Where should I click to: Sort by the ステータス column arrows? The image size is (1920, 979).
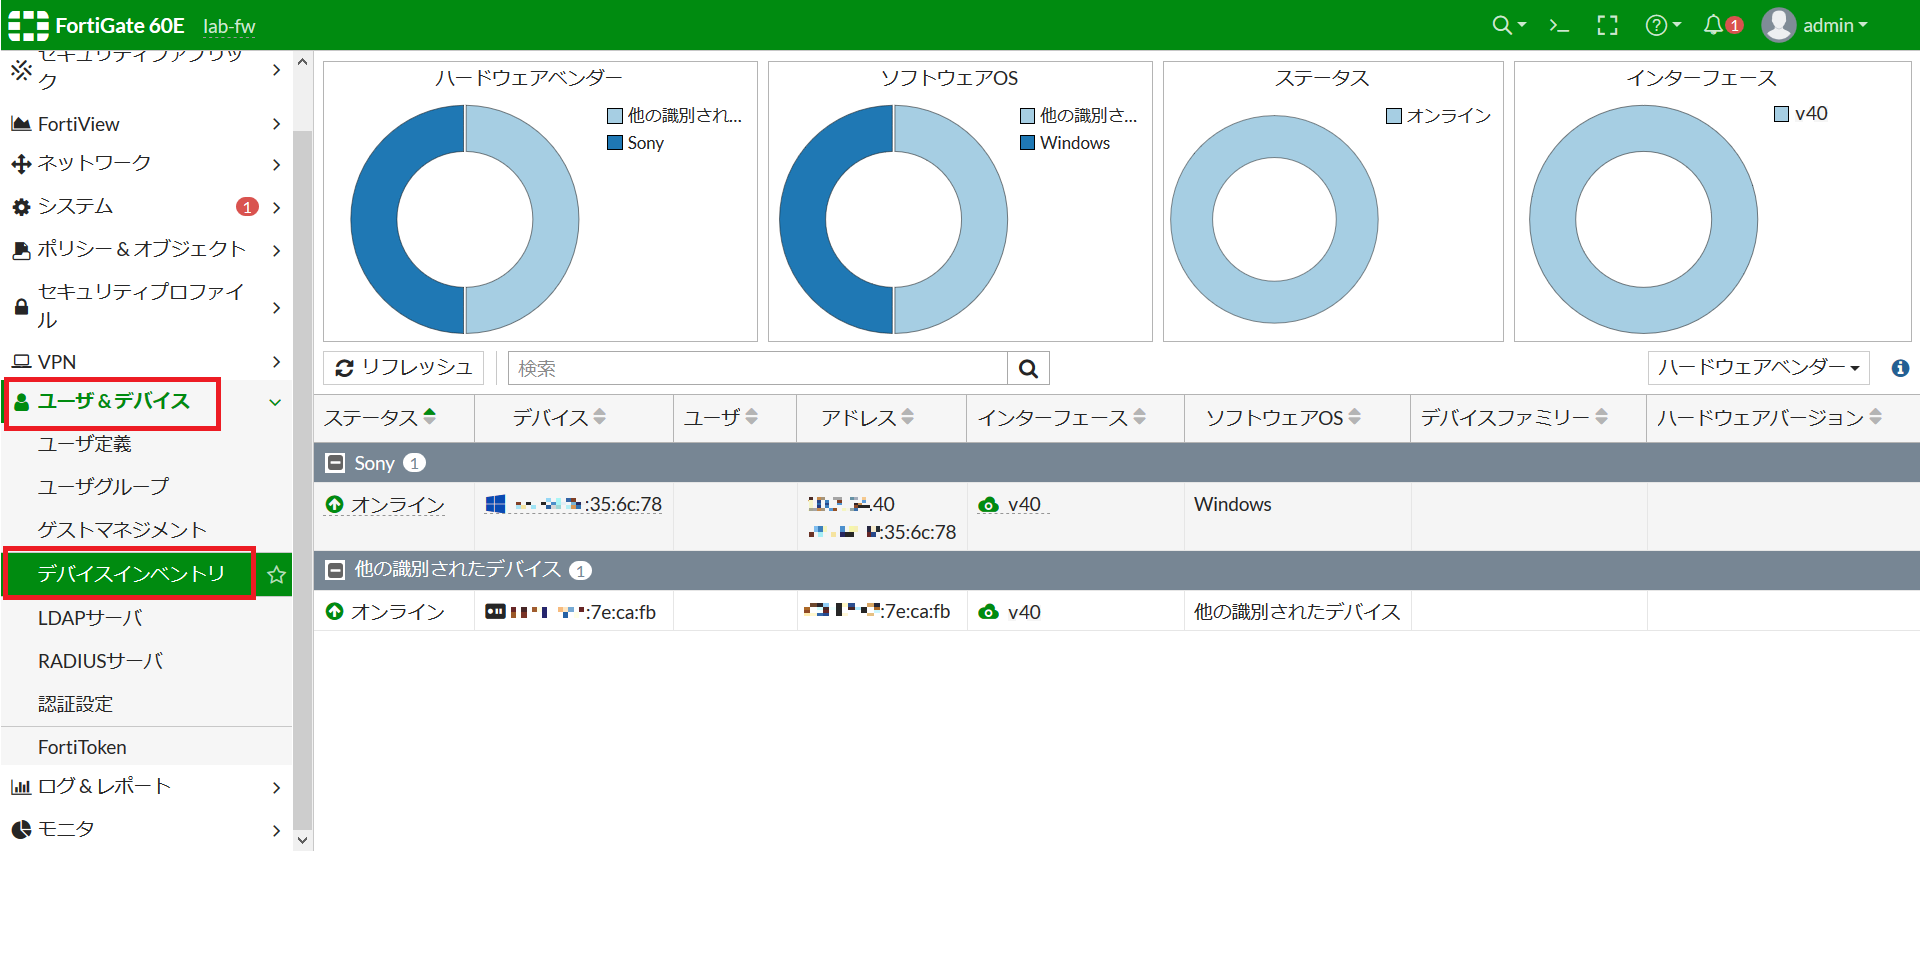430,416
